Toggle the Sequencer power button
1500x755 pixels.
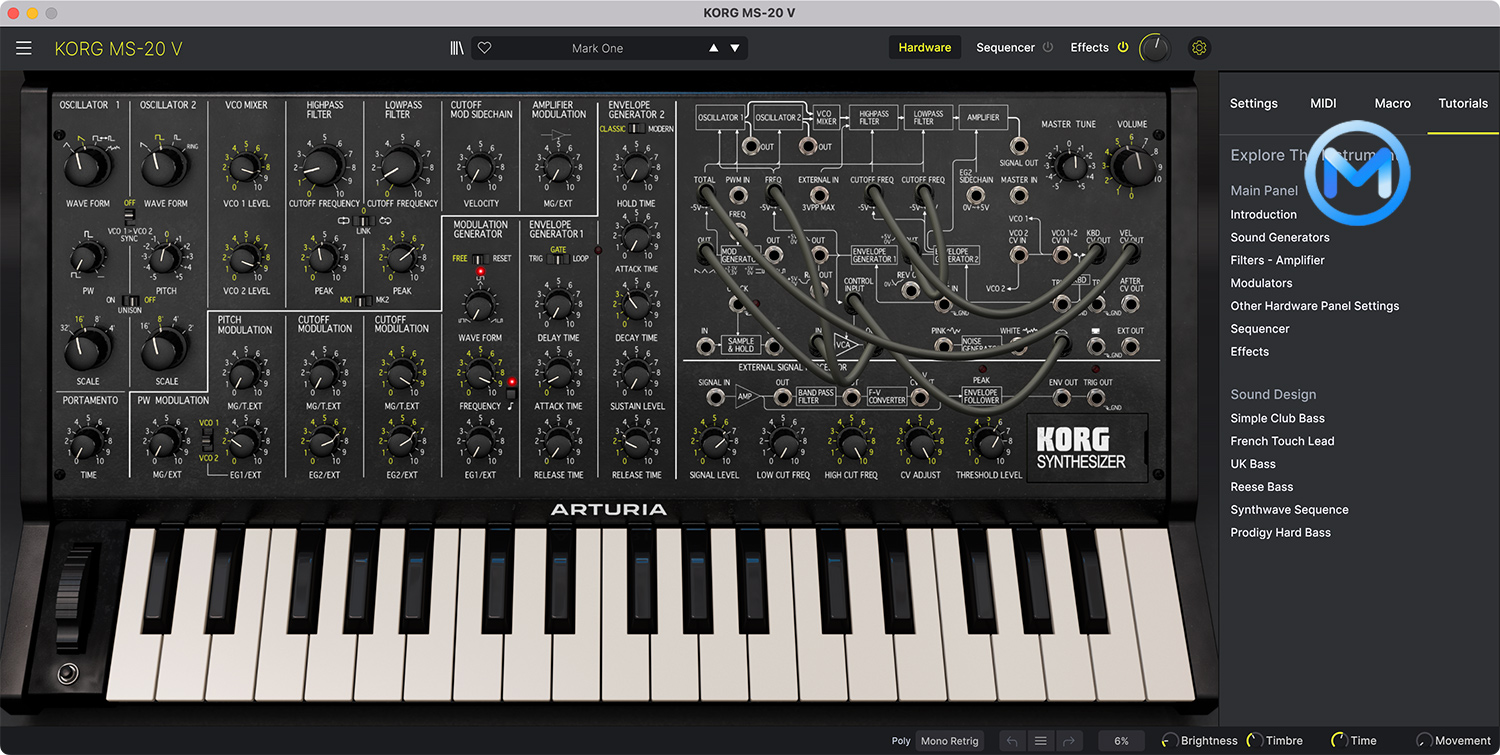(x=1048, y=47)
